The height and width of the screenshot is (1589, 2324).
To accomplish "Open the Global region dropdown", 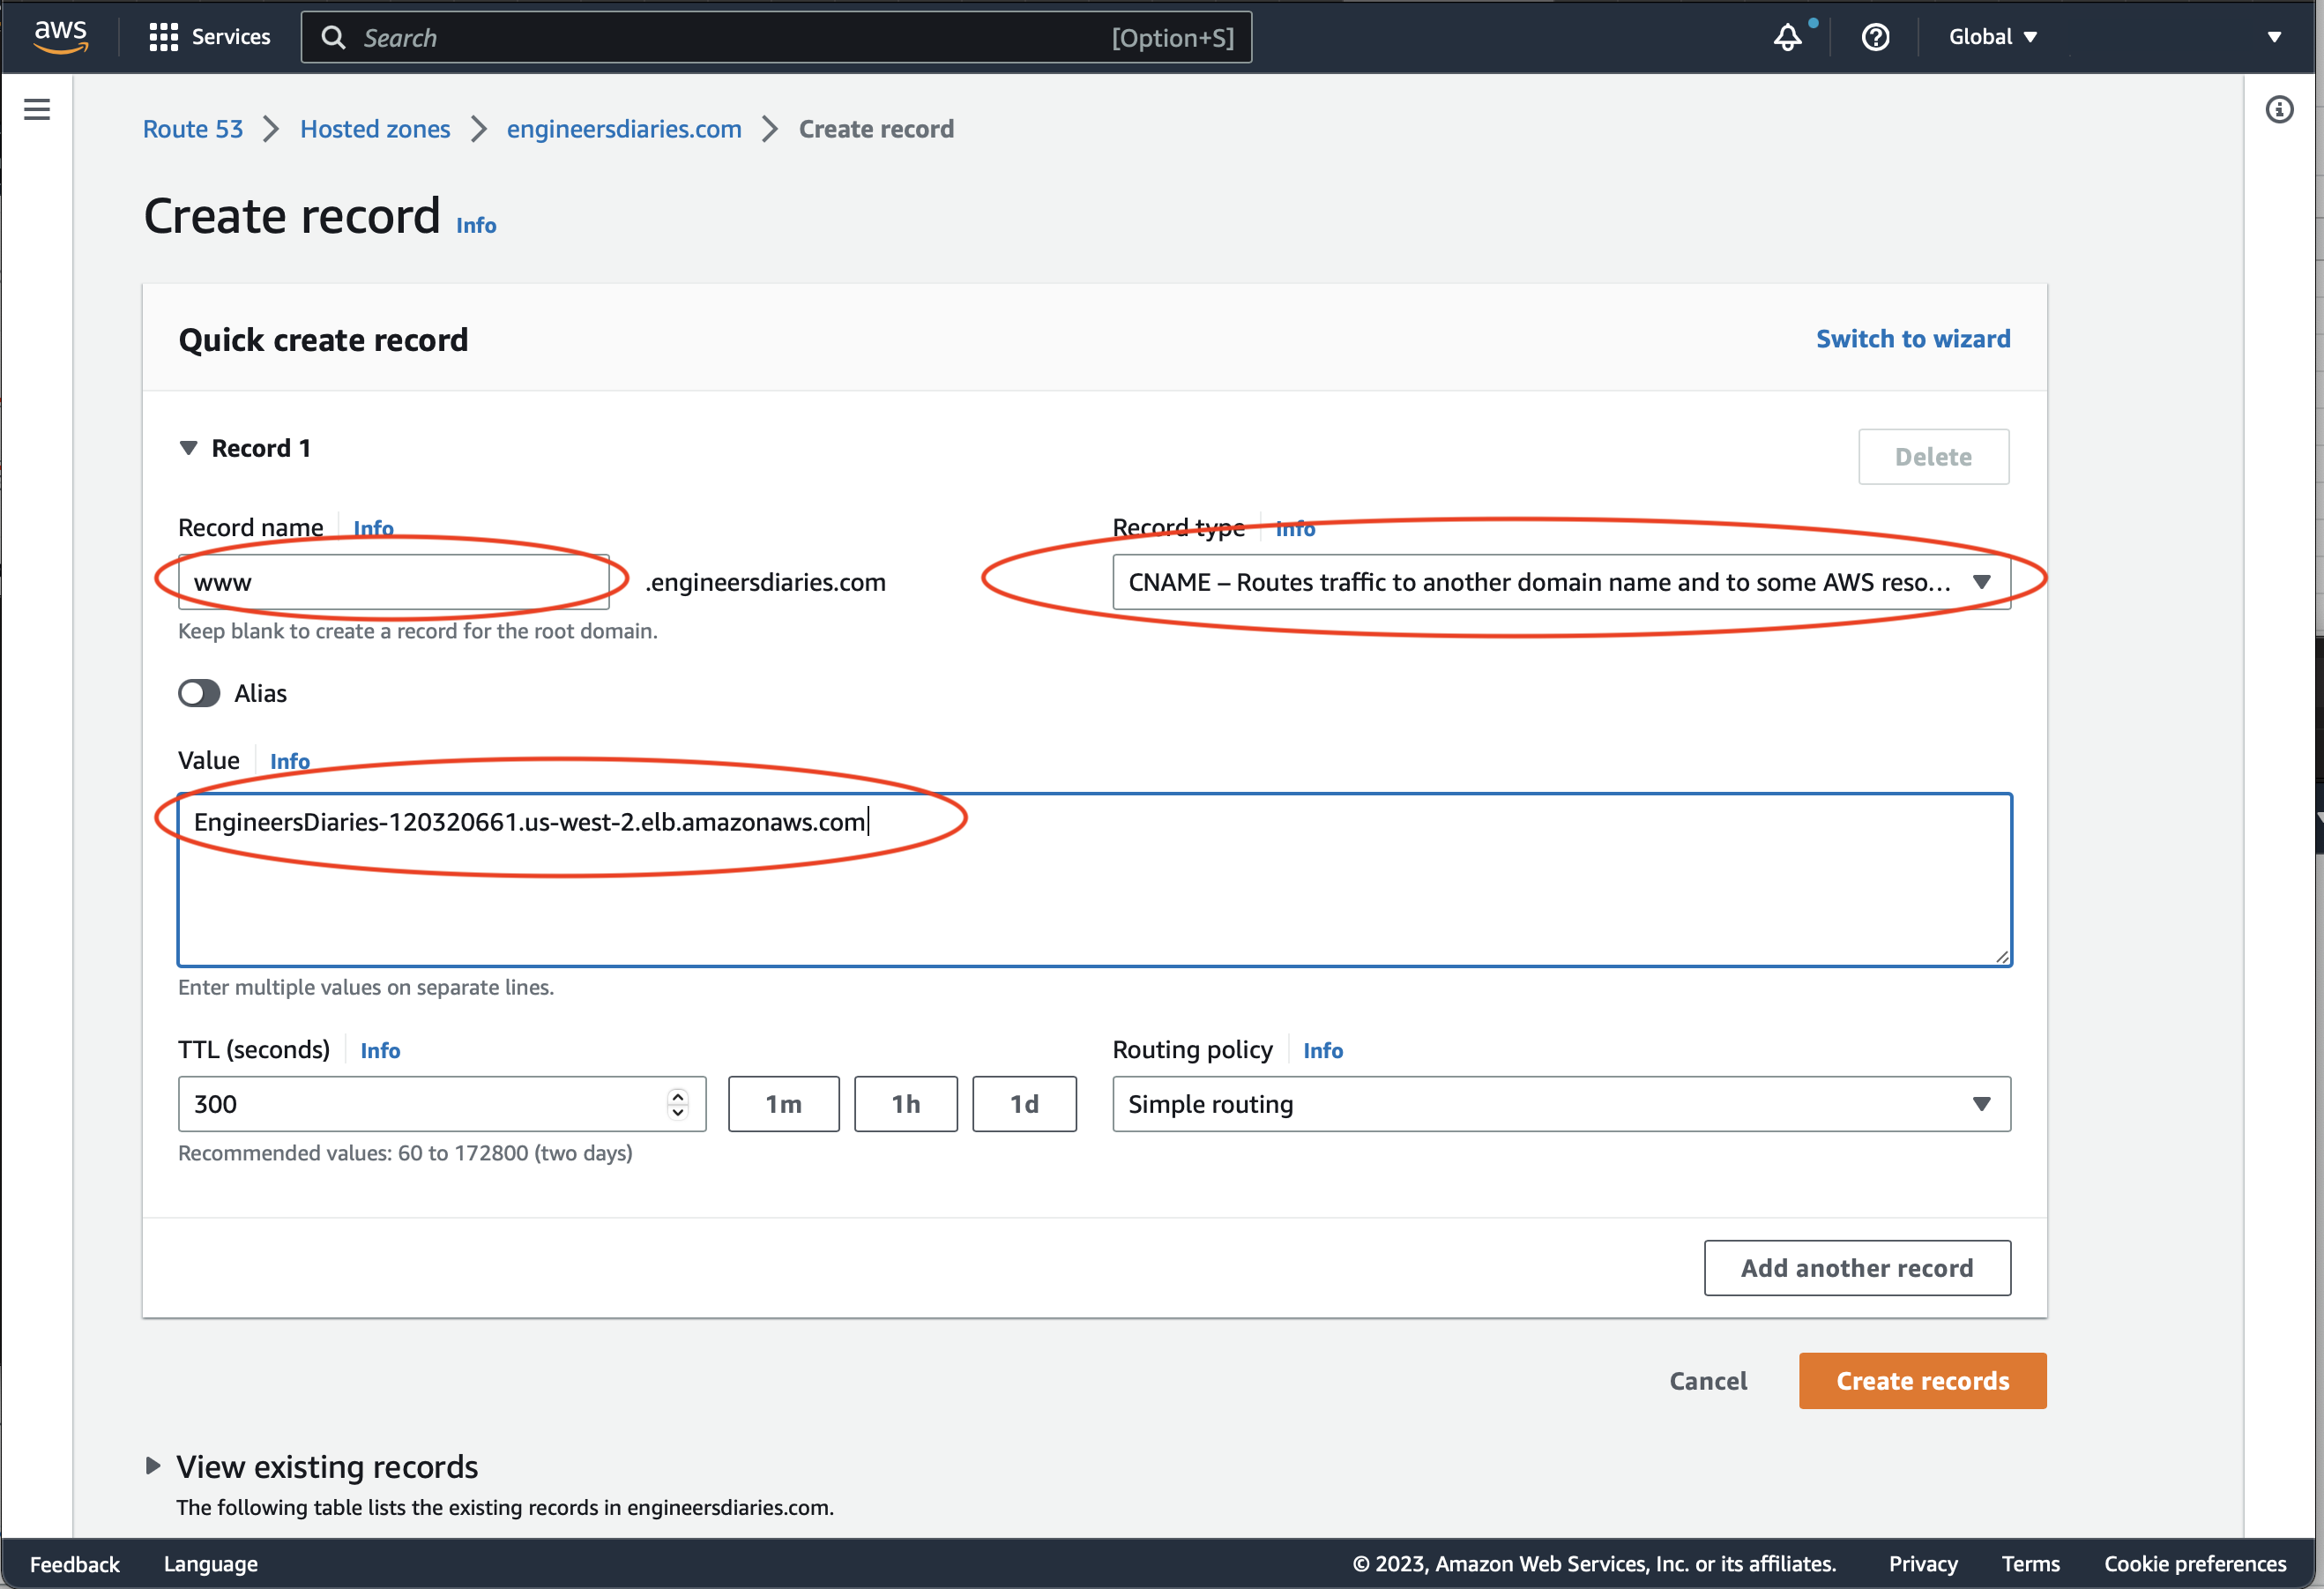I will pos(1992,37).
